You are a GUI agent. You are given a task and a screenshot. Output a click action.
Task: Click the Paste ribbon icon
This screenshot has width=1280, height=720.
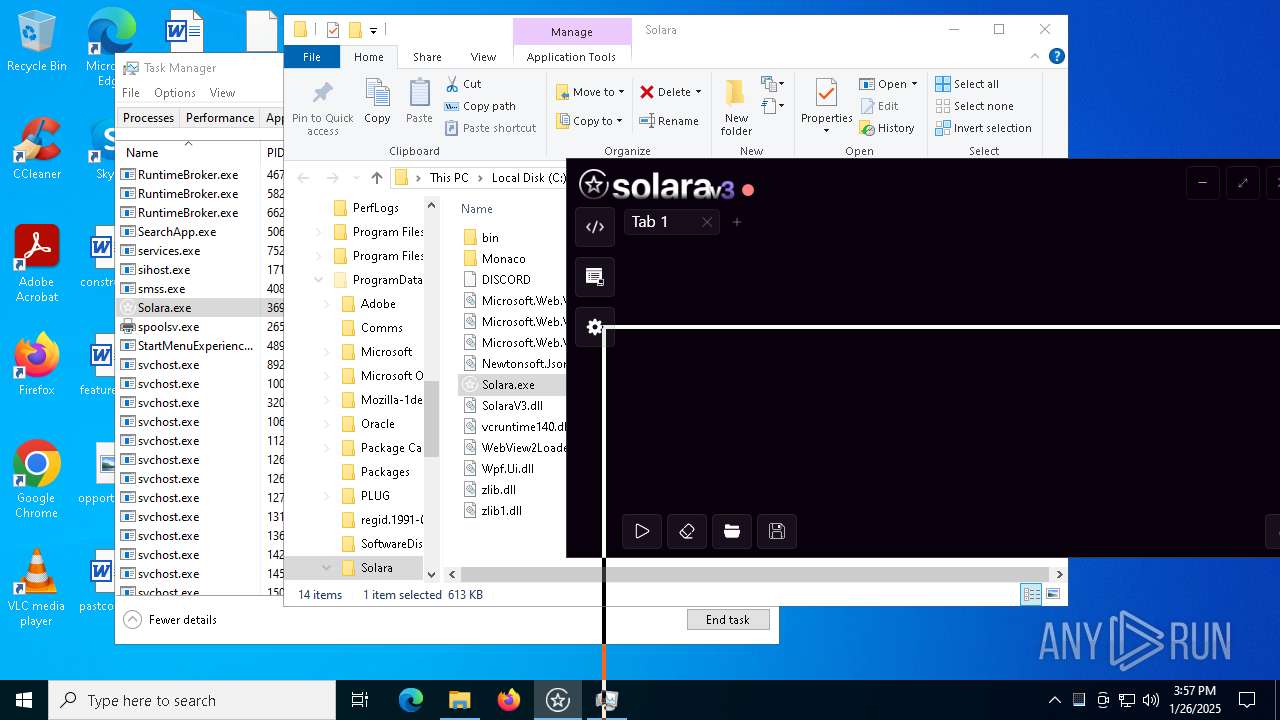419,102
